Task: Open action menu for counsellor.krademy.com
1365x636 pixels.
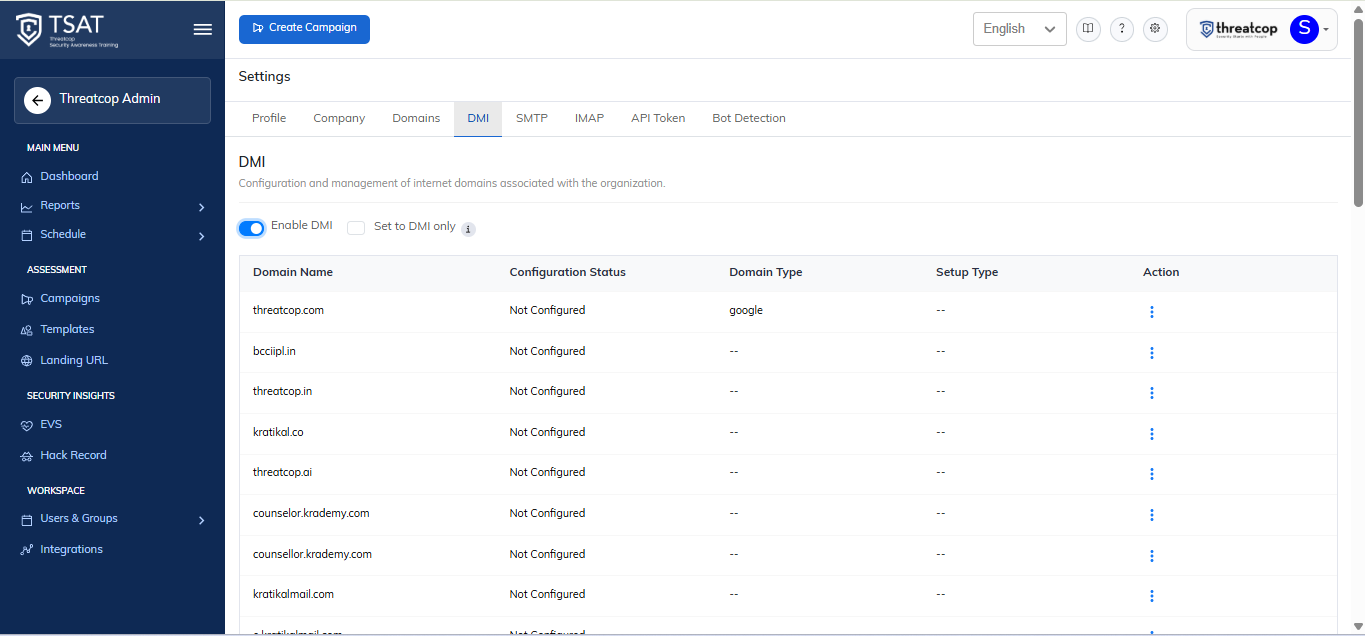Action: 1152,556
